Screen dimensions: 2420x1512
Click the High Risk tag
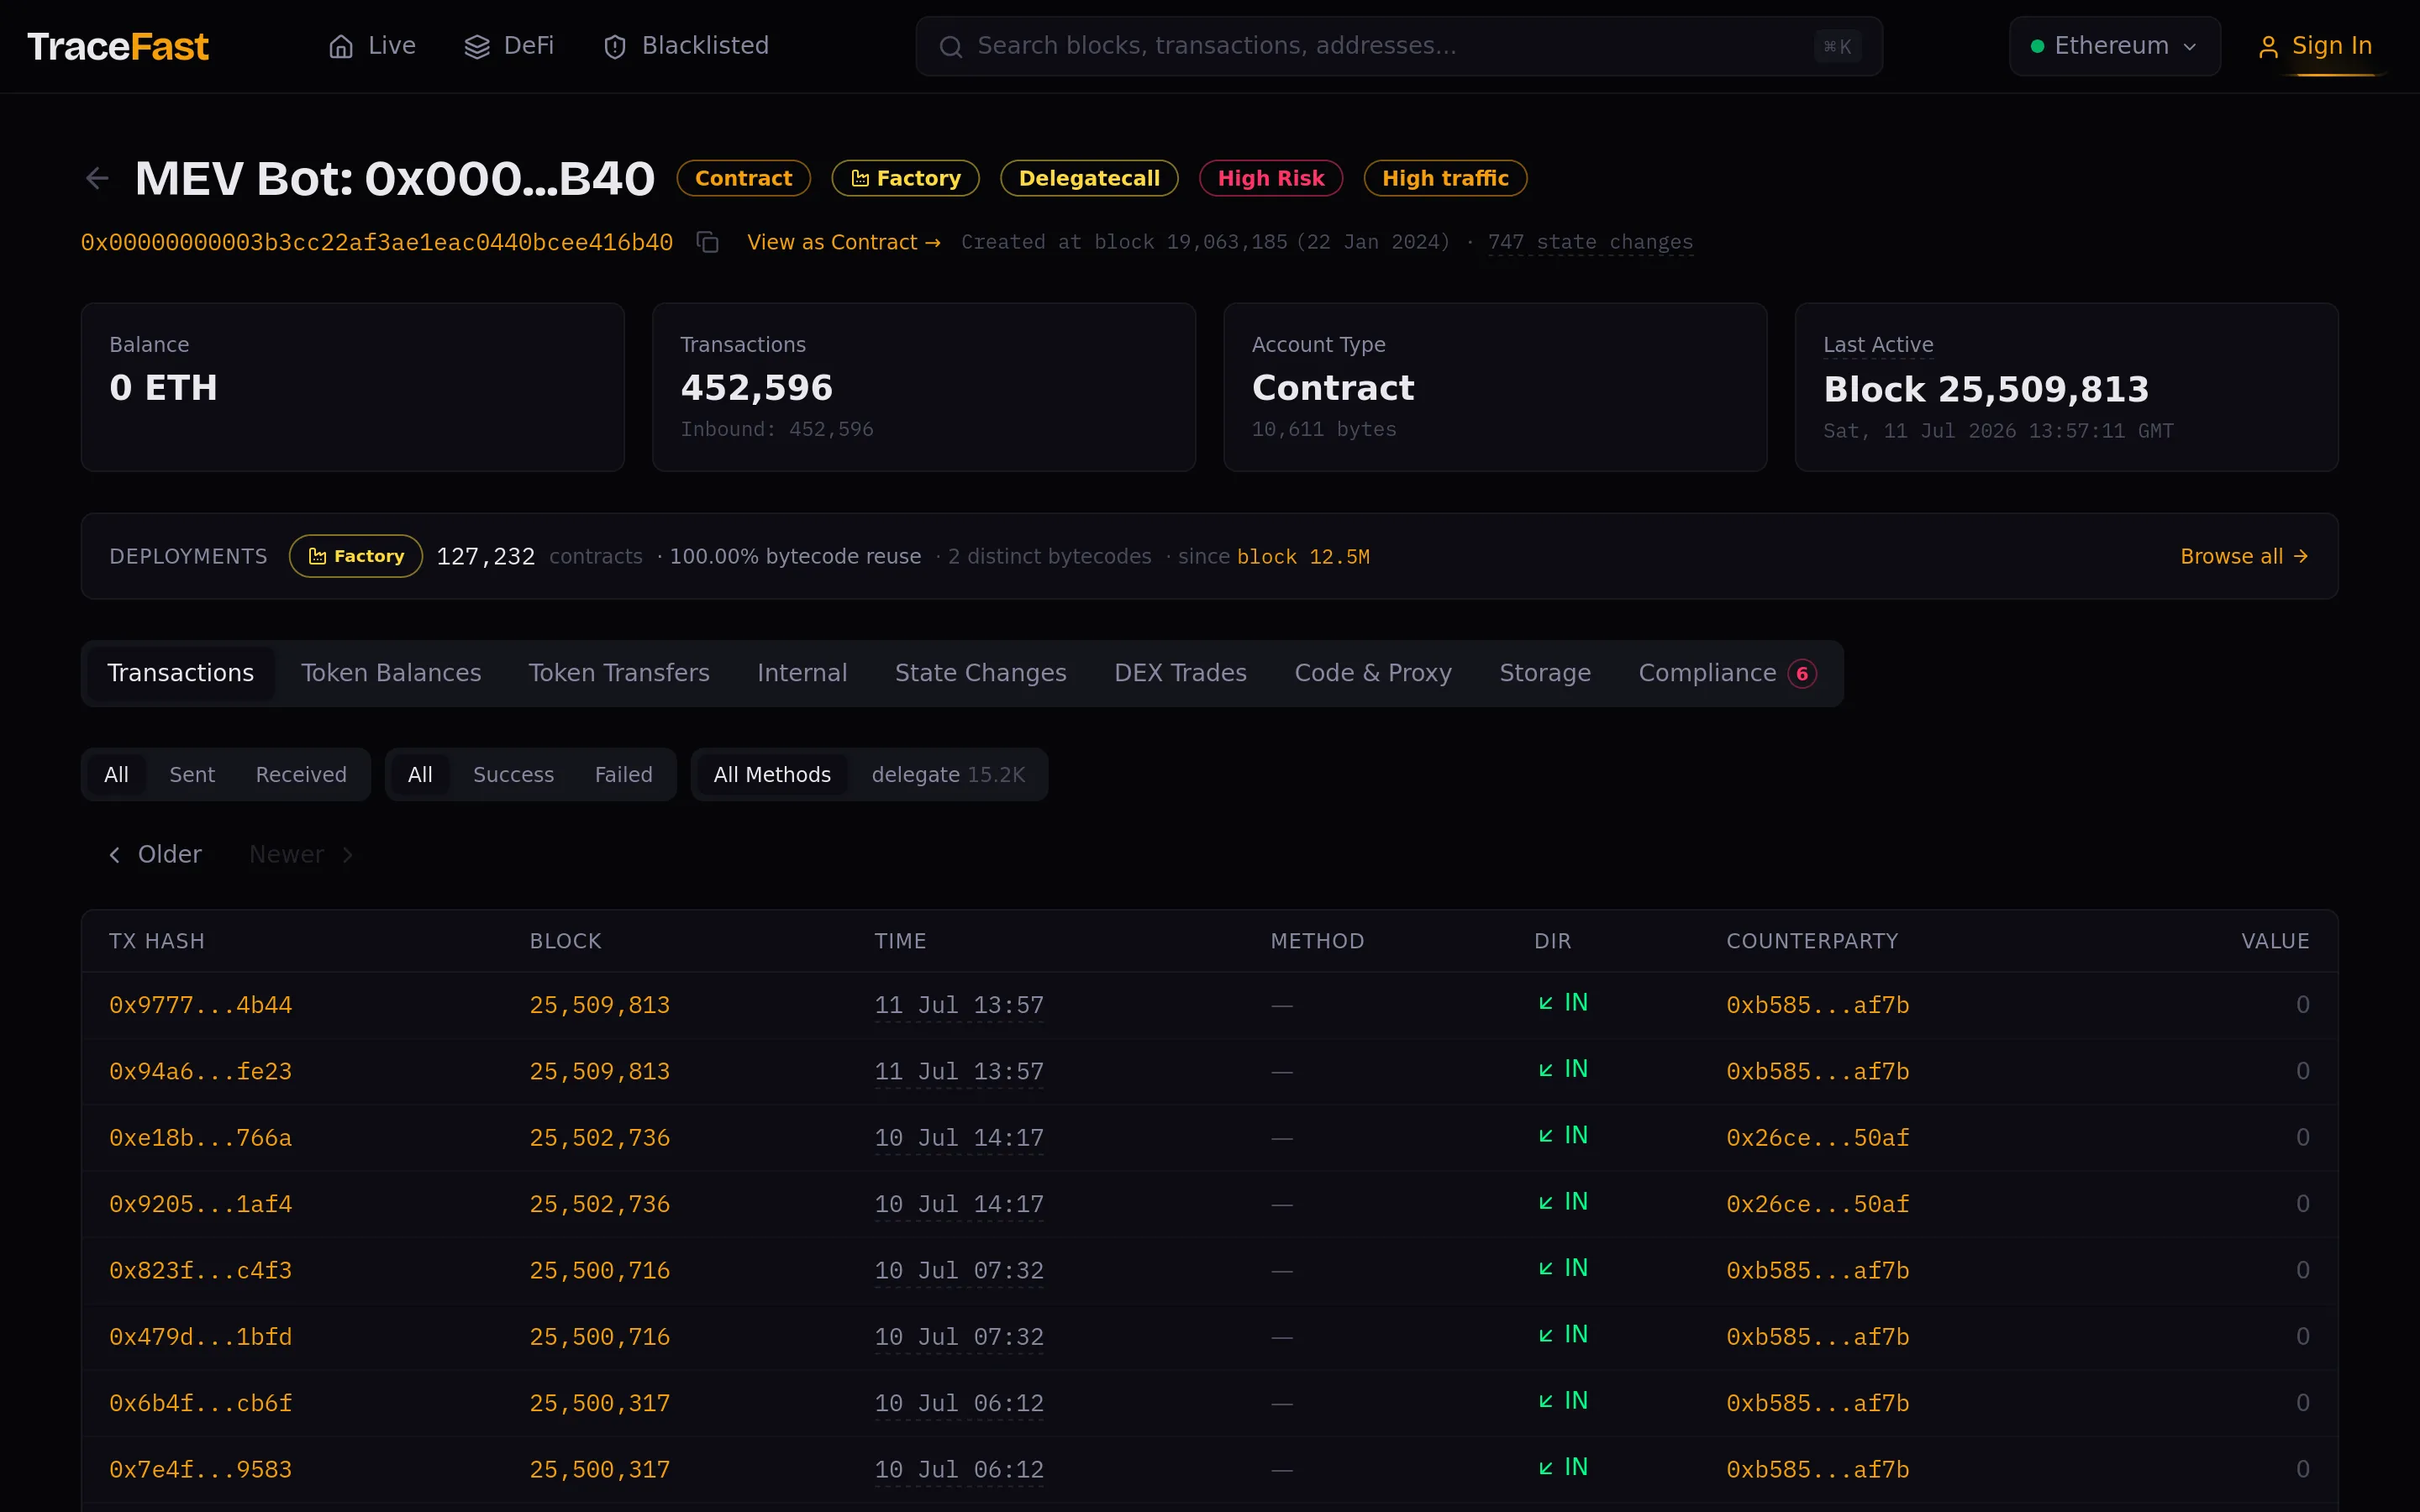pos(1270,178)
